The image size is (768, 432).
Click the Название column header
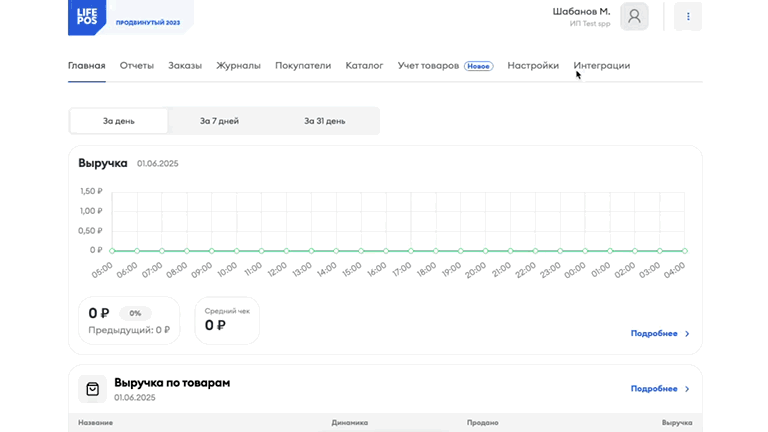tap(96, 423)
